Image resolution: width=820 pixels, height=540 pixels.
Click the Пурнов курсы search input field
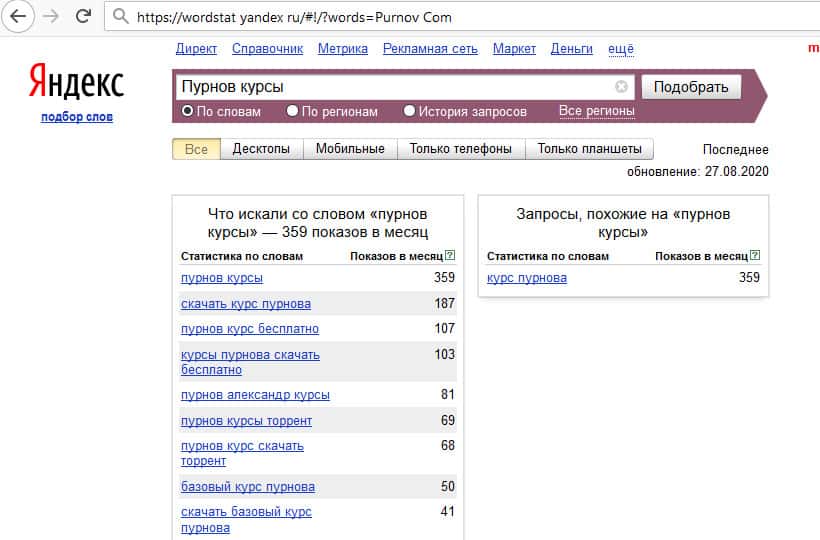point(395,87)
